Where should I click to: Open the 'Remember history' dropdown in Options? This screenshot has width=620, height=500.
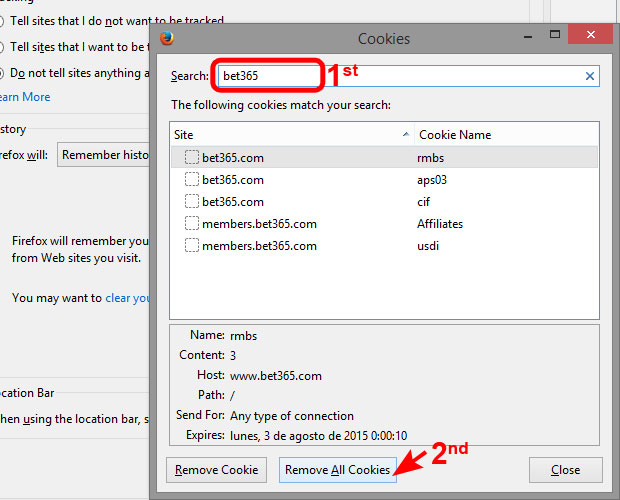(104, 155)
